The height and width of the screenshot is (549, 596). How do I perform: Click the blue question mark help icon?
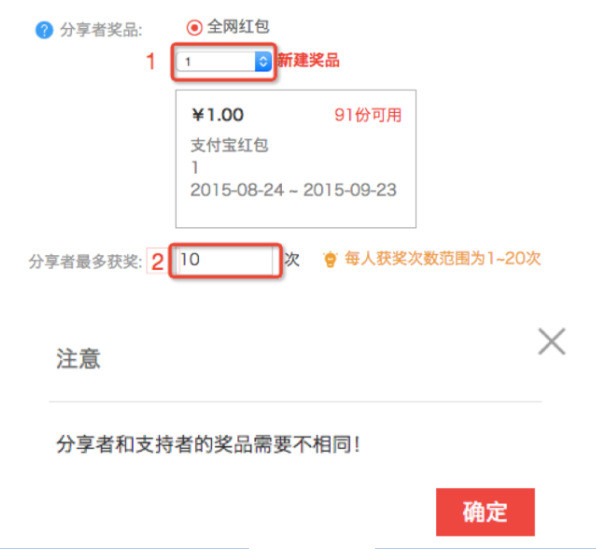point(44,30)
